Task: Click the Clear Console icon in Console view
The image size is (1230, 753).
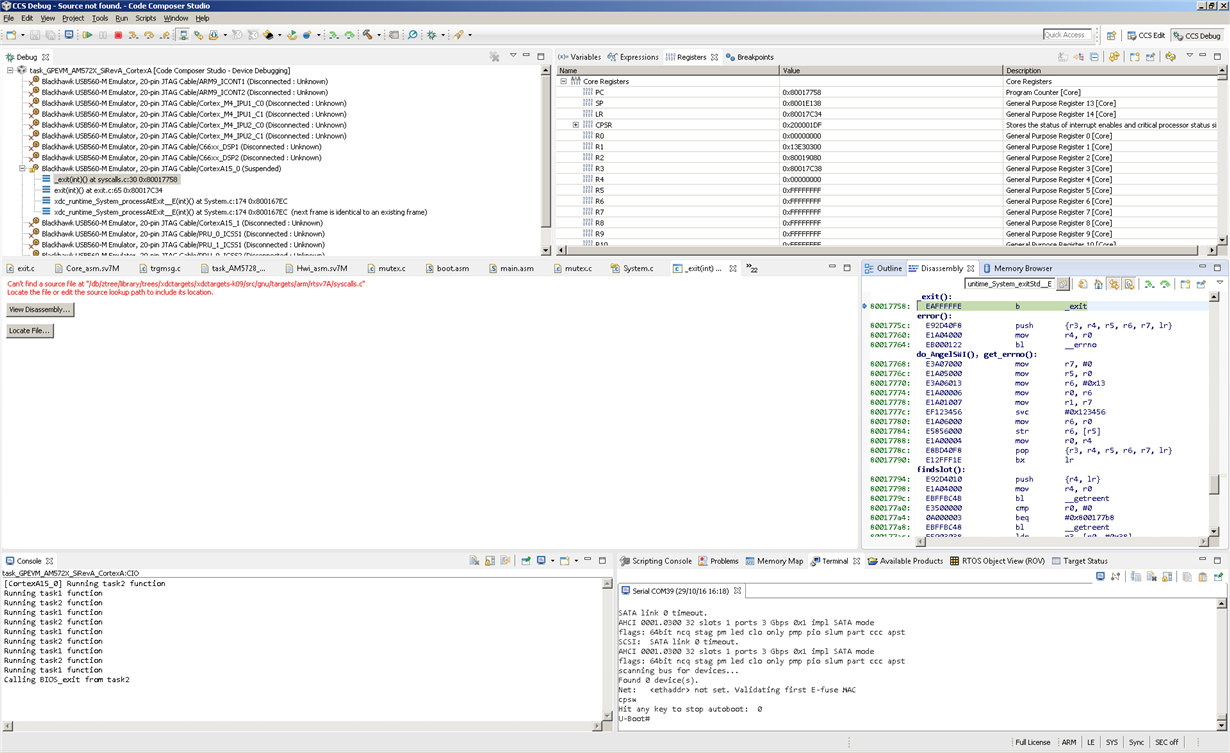Action: pos(474,561)
